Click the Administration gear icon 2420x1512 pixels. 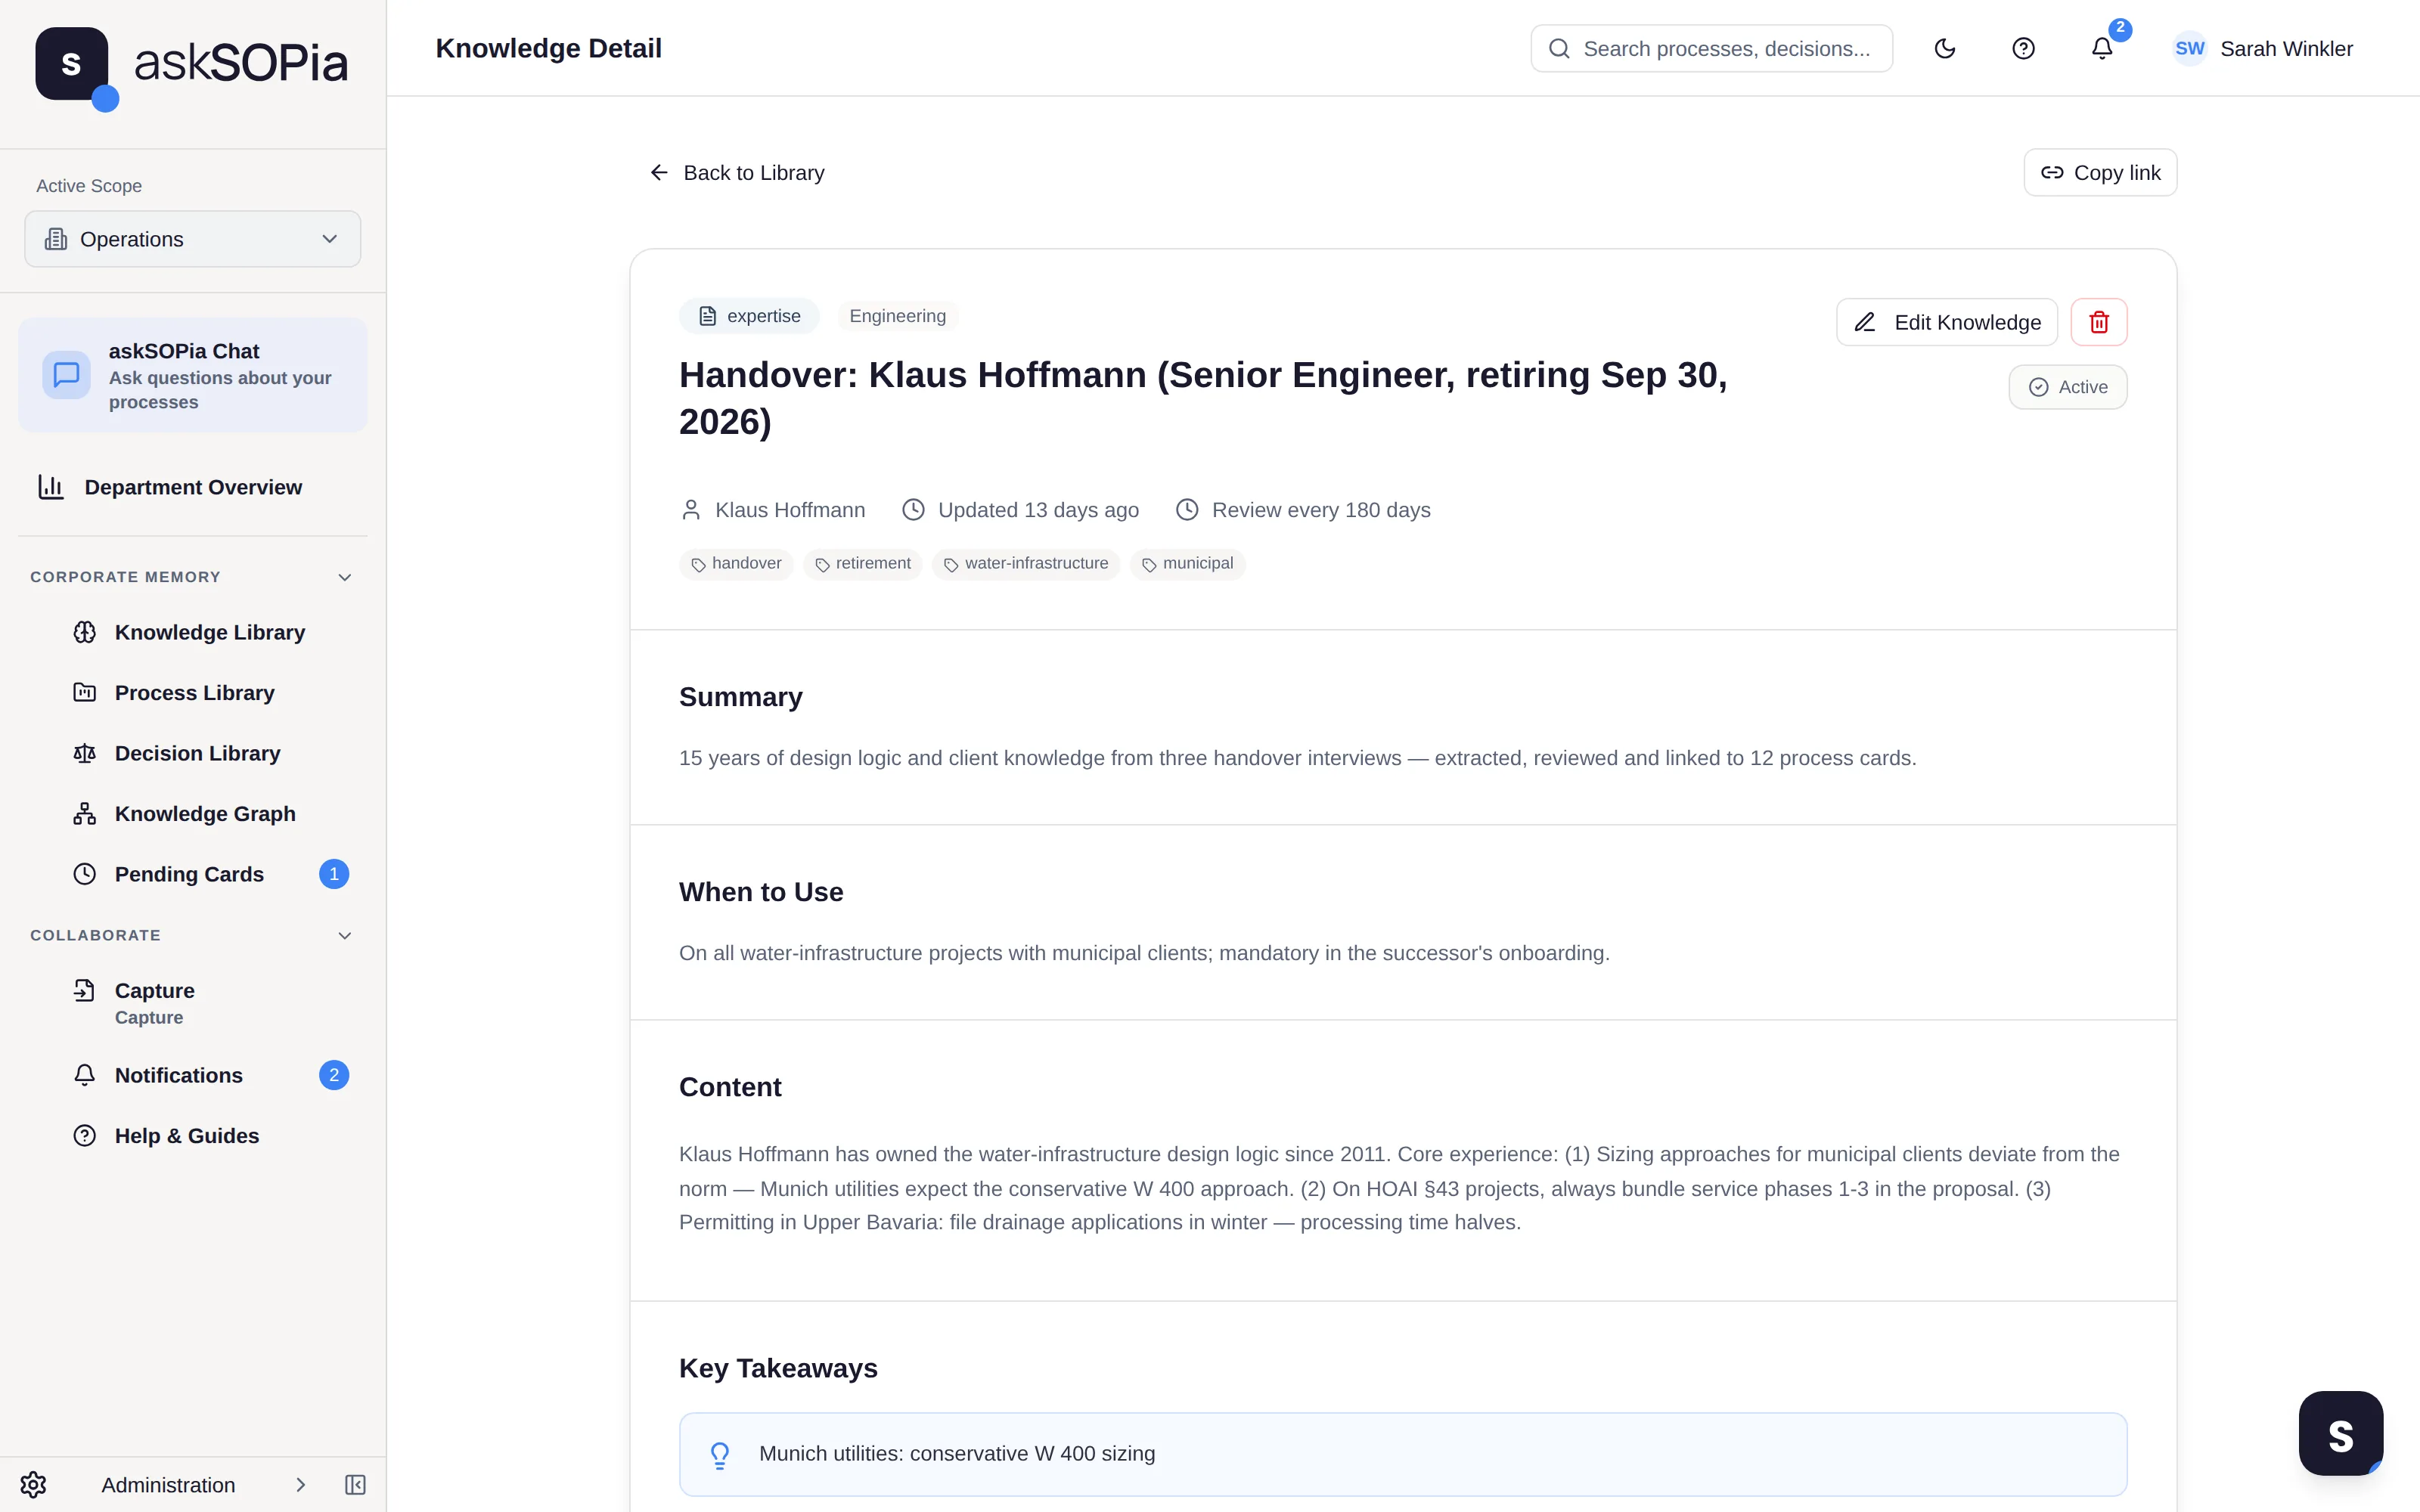[x=33, y=1485]
